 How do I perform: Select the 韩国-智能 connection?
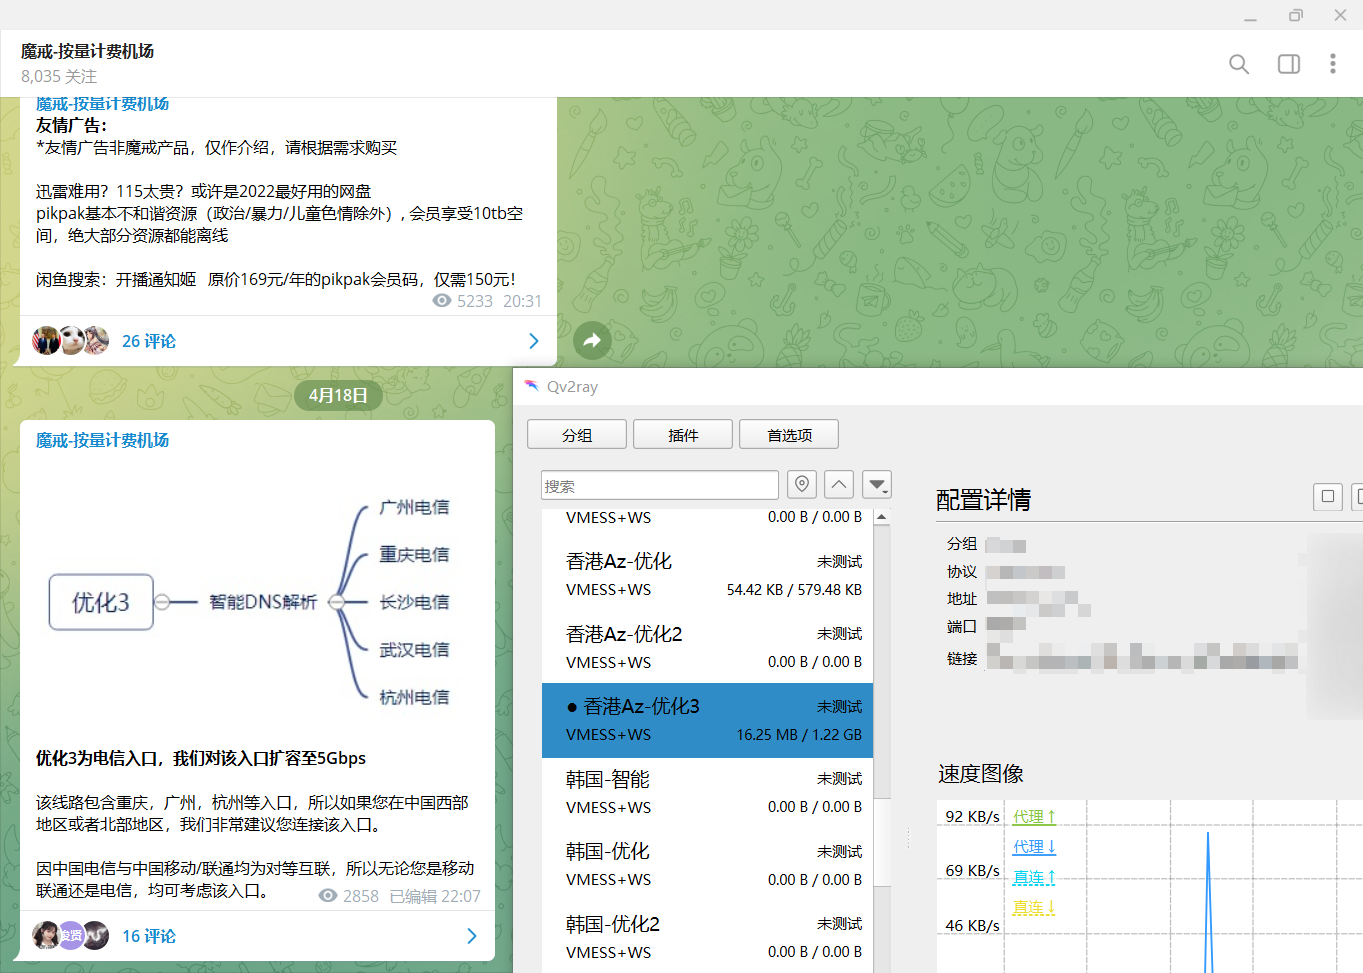coord(707,793)
